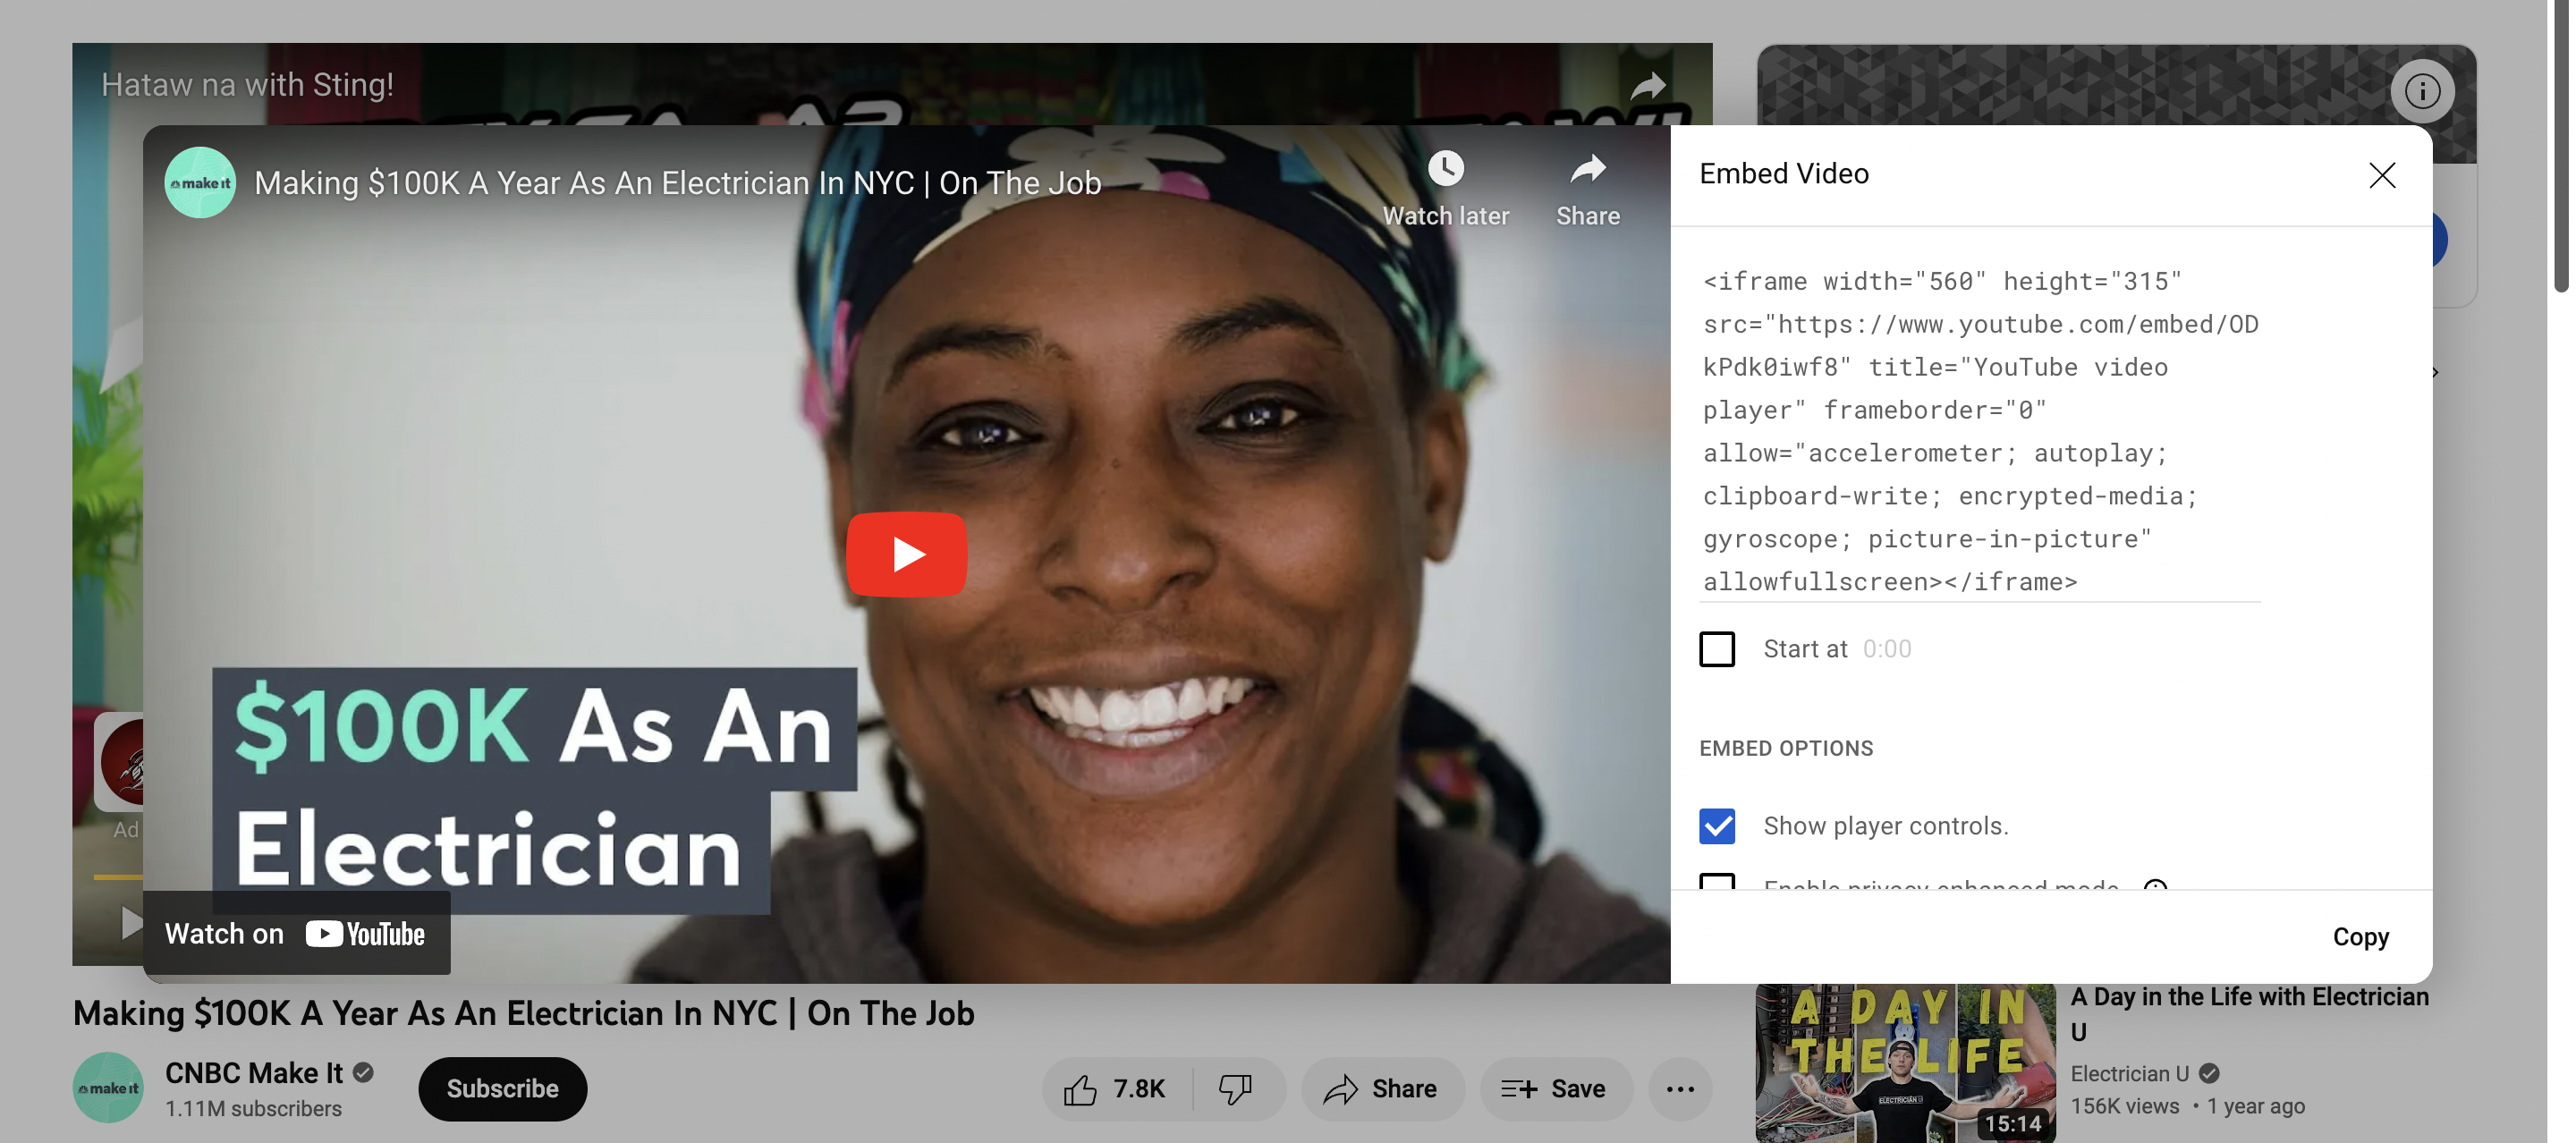Subscribe to CNBC Make It
The width and height of the screenshot is (2576, 1143).
click(502, 1088)
